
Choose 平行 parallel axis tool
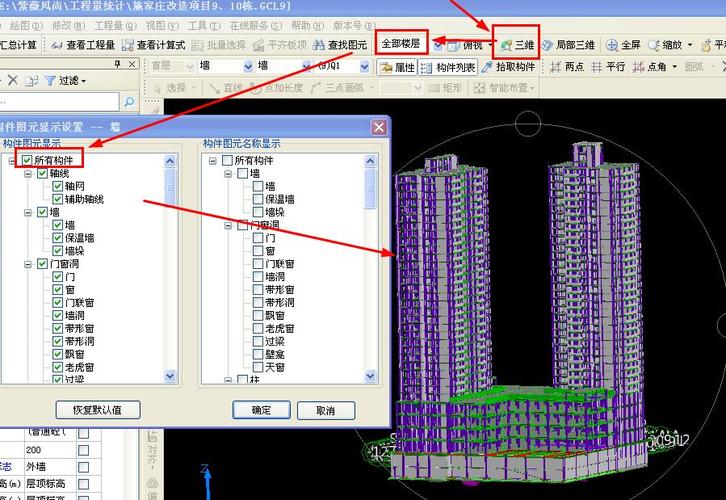[608, 67]
